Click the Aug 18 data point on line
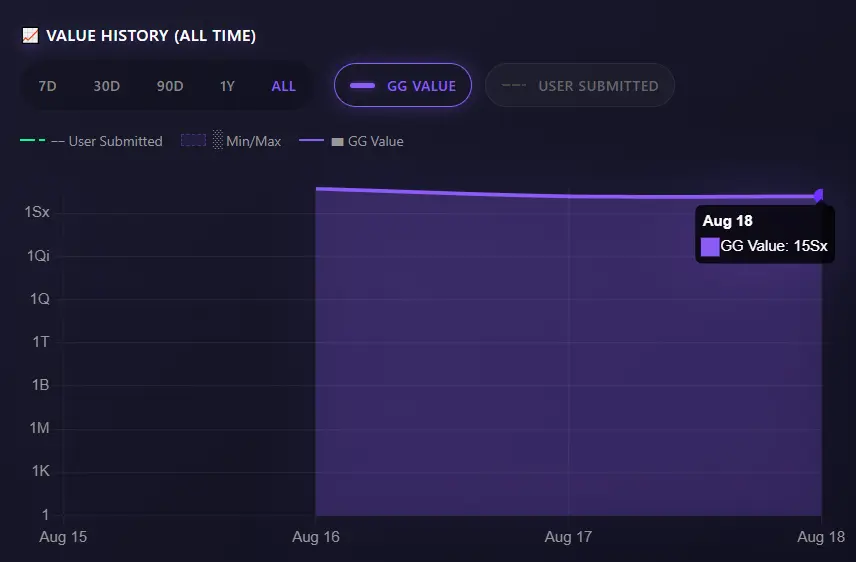856x562 pixels. pyautogui.click(x=819, y=196)
